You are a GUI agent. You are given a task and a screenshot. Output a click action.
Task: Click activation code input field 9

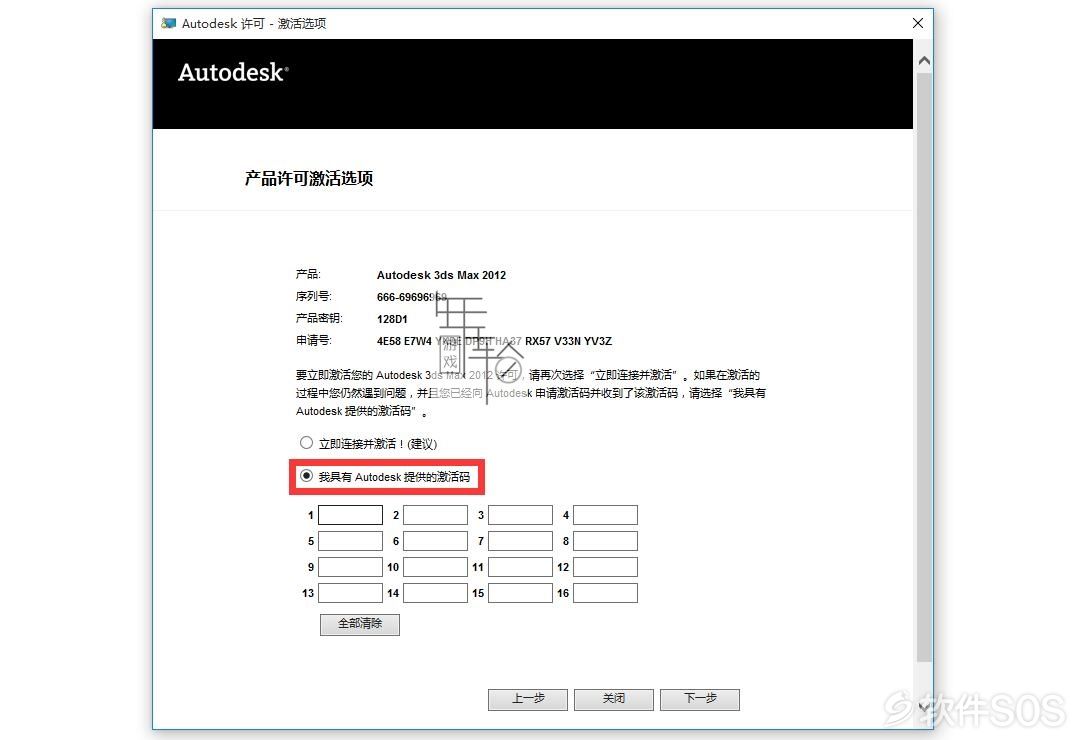(x=350, y=567)
